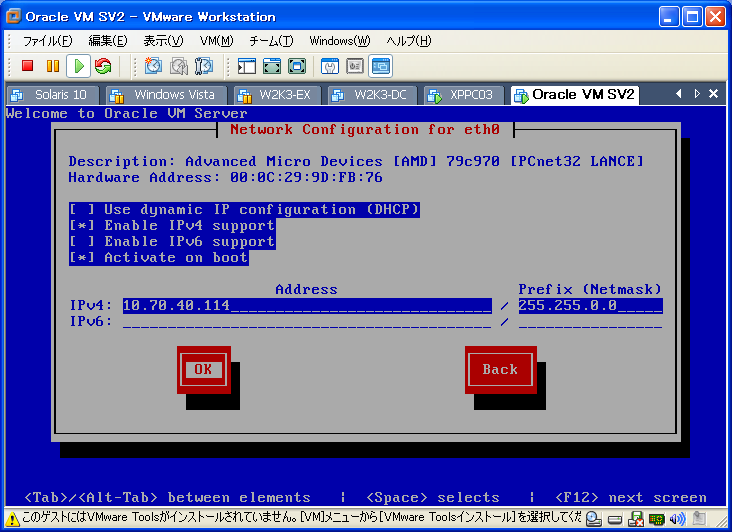Open the 編集(E) menu
The width and height of the screenshot is (732, 532).
click(x=108, y=41)
